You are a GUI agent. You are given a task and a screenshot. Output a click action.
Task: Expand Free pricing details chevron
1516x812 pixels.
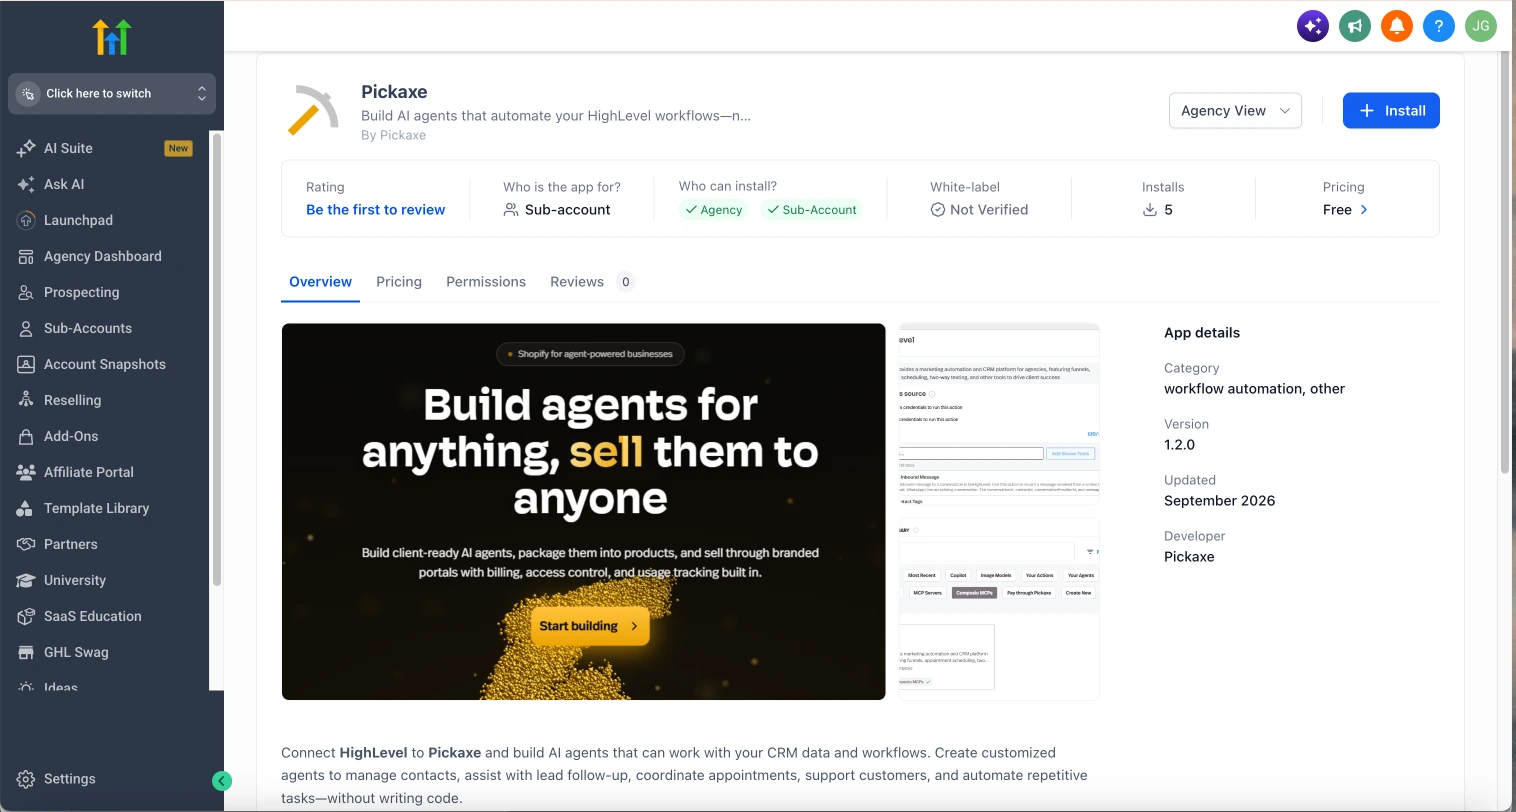(x=1364, y=210)
